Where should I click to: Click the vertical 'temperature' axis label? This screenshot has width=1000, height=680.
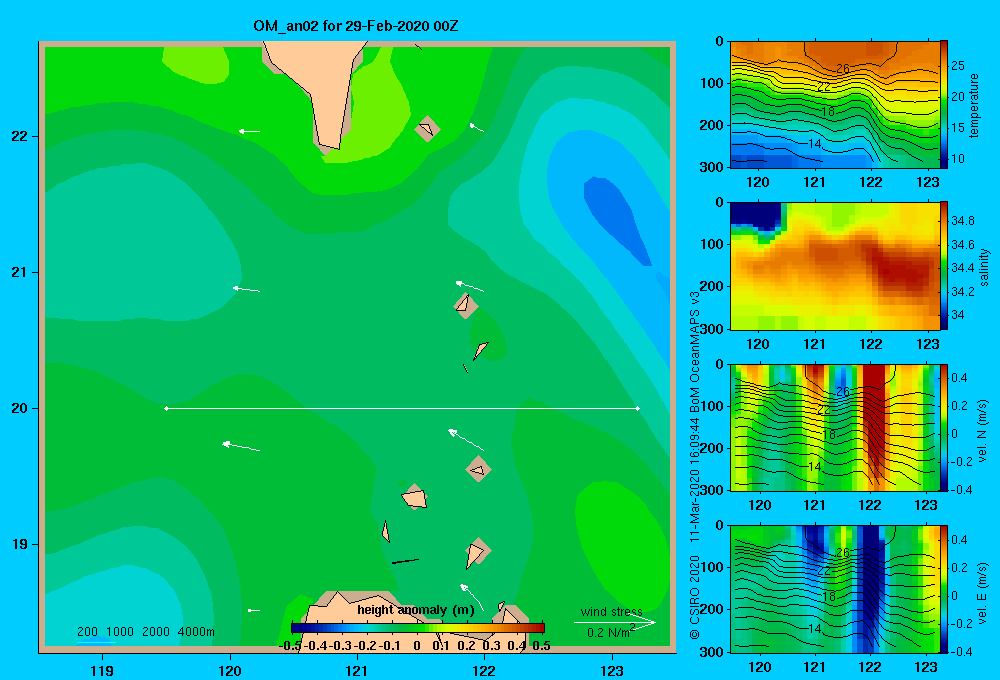(x=973, y=105)
